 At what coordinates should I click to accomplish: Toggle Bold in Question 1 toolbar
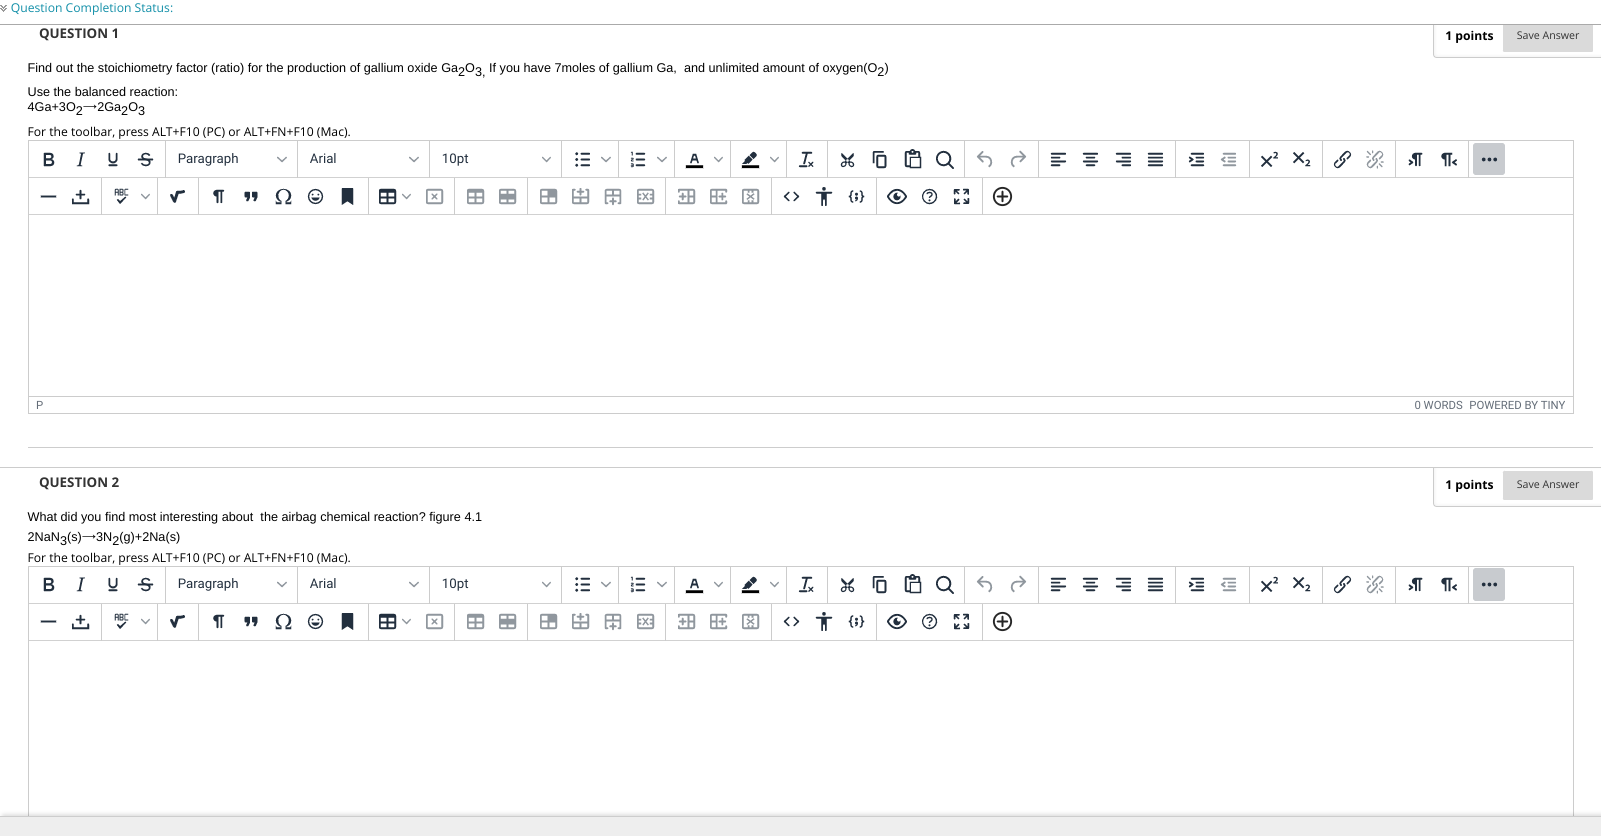pos(48,159)
